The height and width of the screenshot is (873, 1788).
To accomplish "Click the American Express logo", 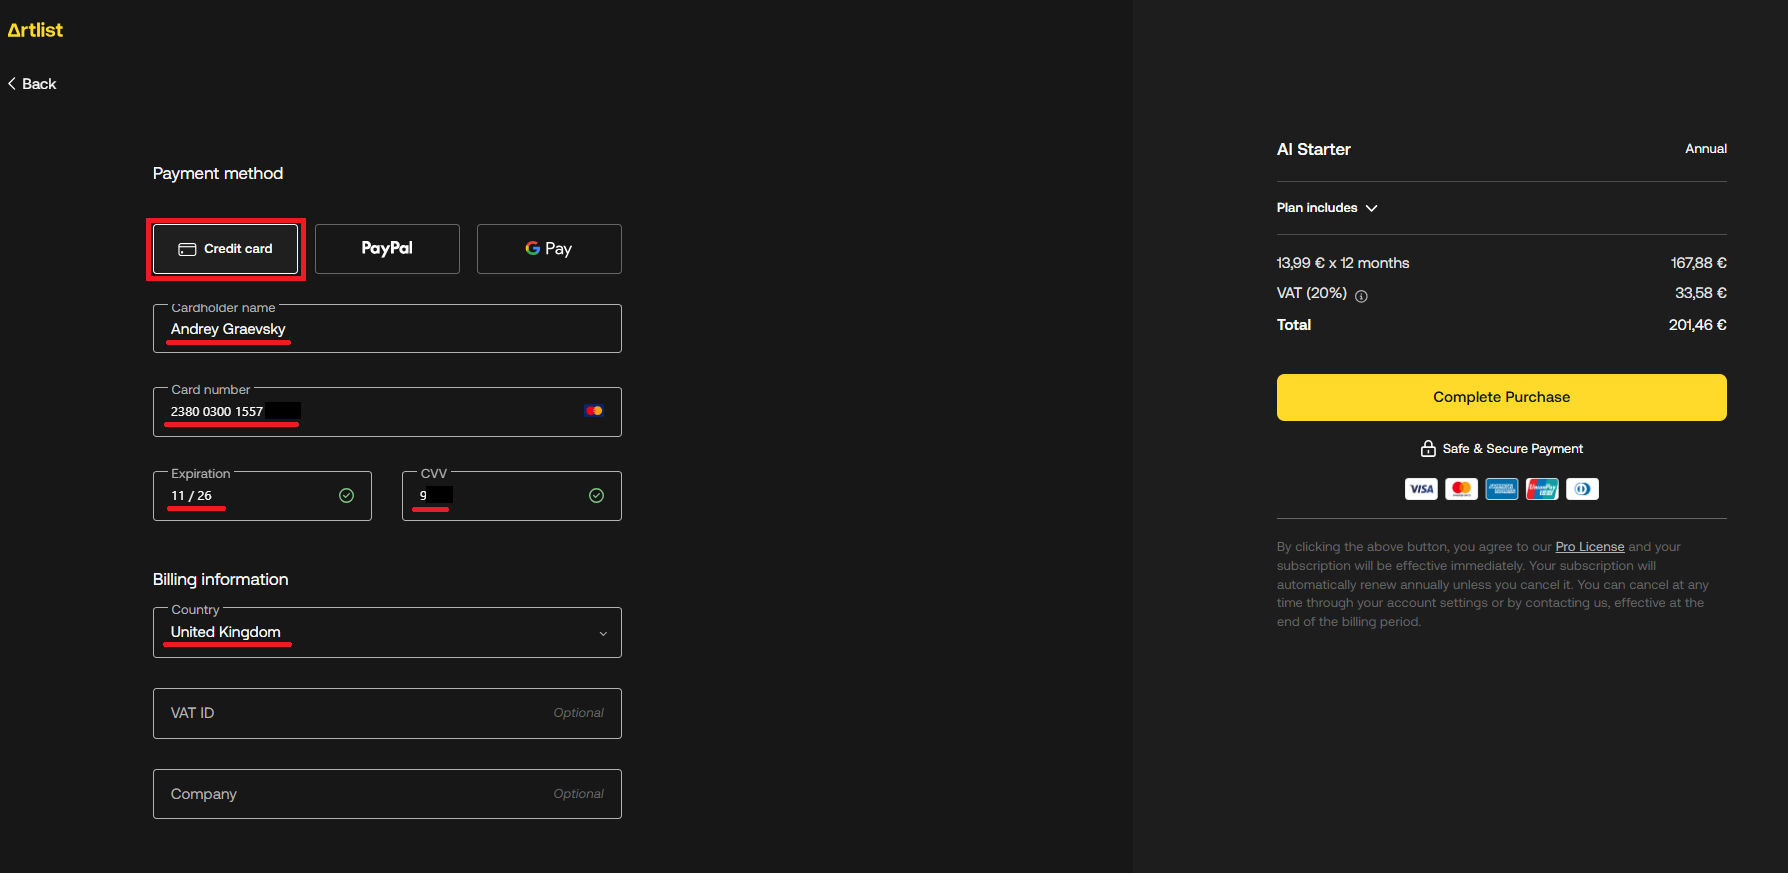I will pos(1501,489).
